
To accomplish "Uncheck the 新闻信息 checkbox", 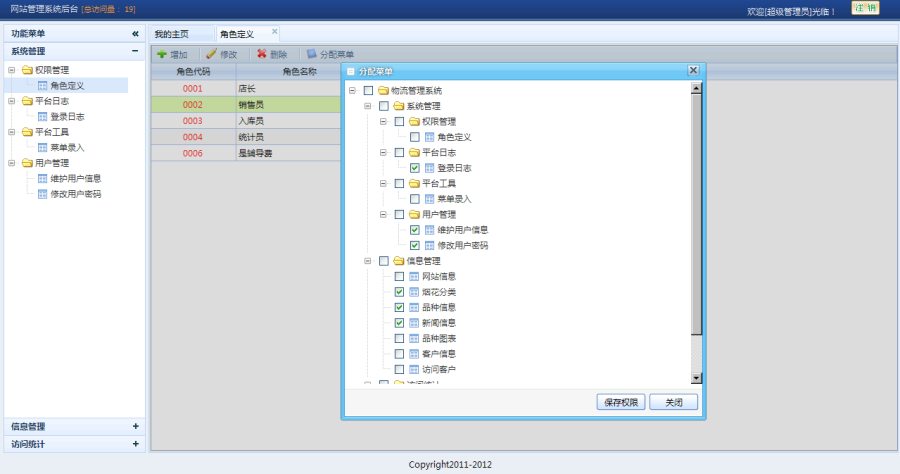I will click(399, 323).
